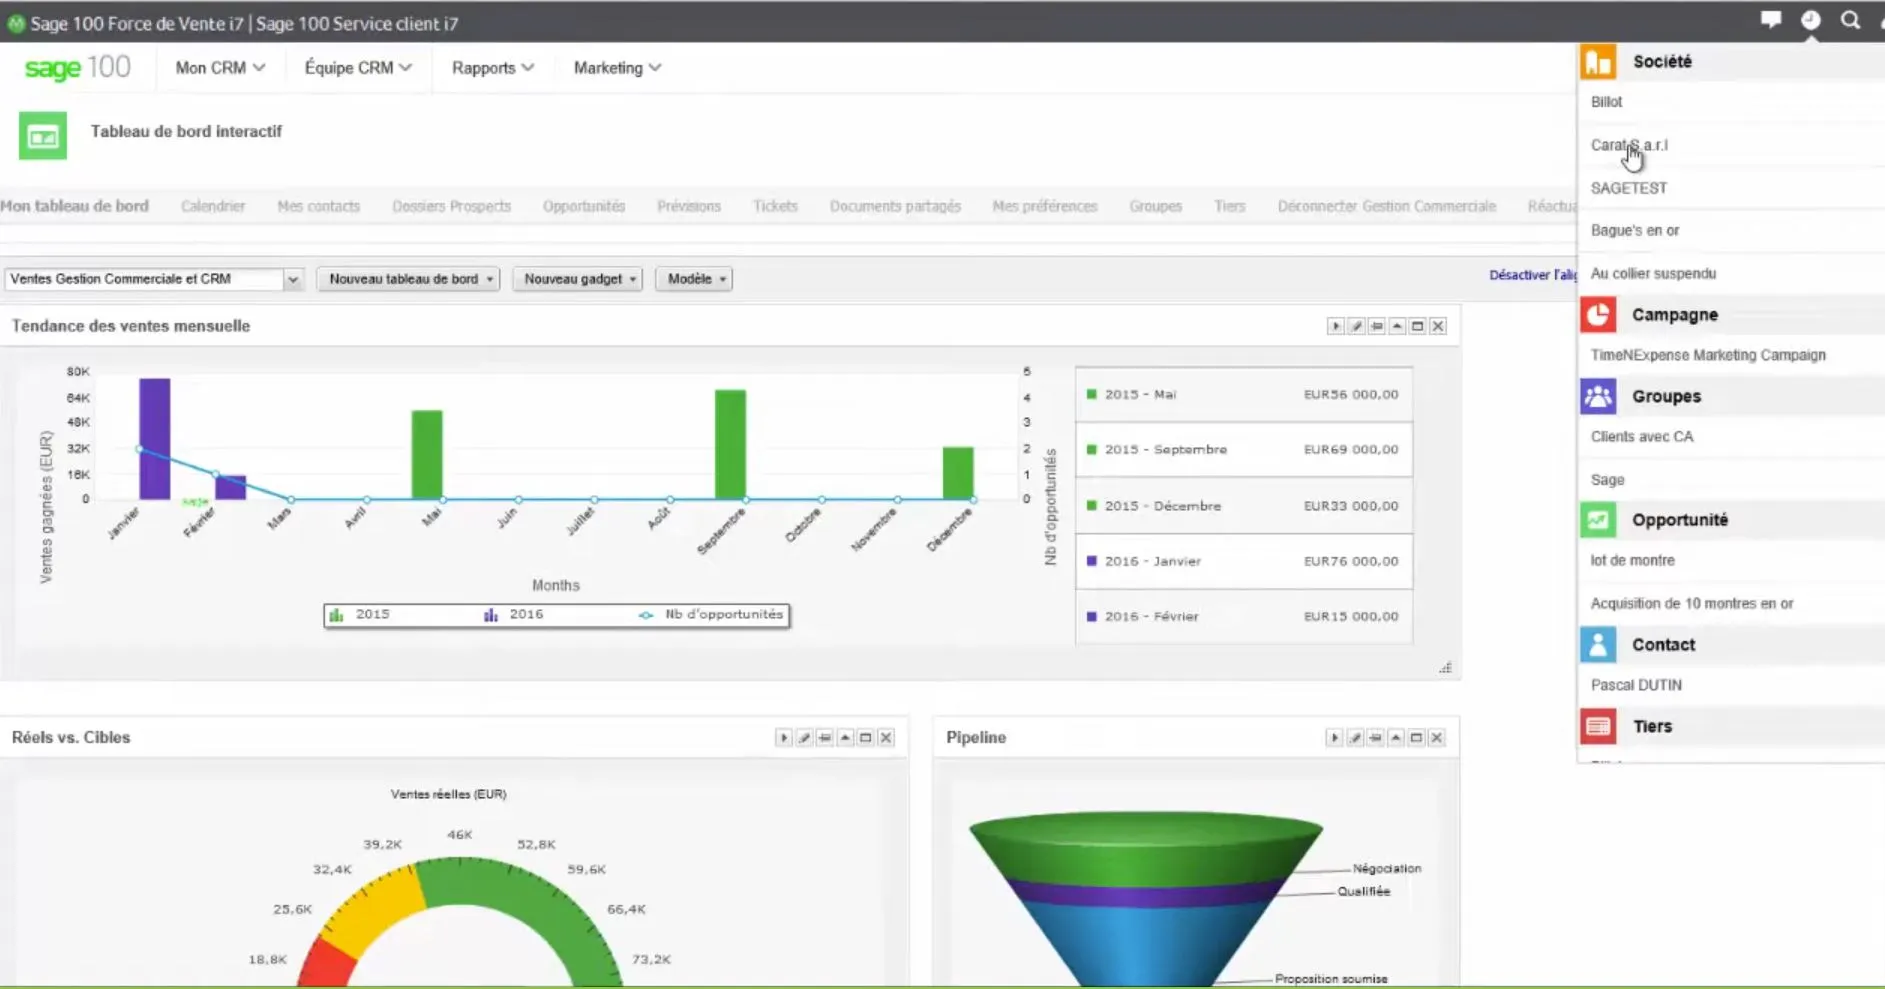1885x989 pixels.
Task: Open the Bague's en or company link
Action: (1635, 230)
